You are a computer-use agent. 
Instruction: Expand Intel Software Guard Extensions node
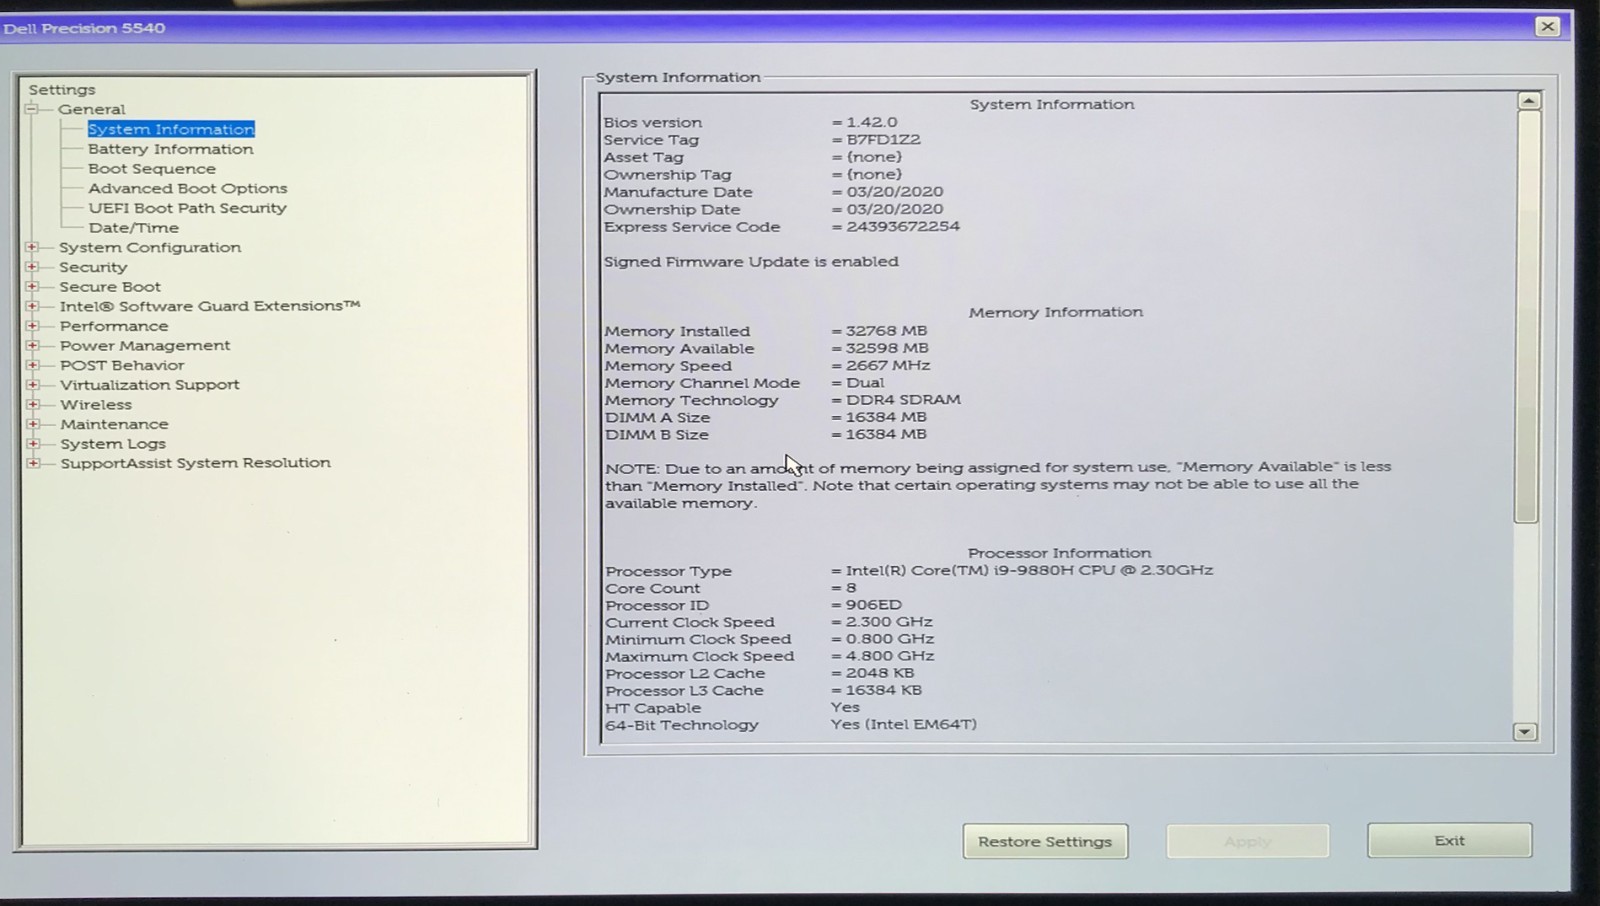(x=32, y=306)
